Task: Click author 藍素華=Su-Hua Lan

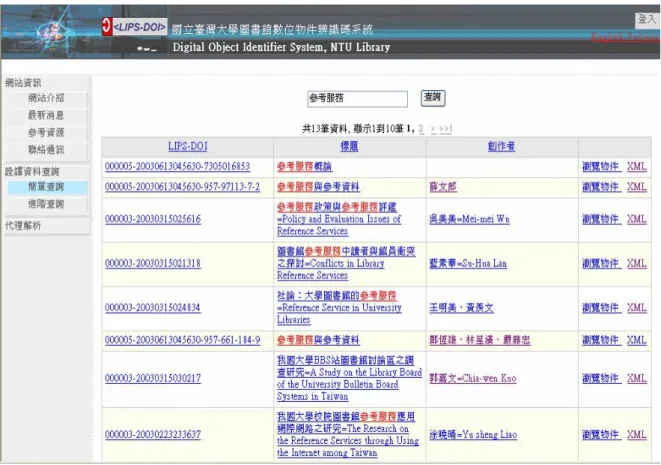Action: (468, 263)
